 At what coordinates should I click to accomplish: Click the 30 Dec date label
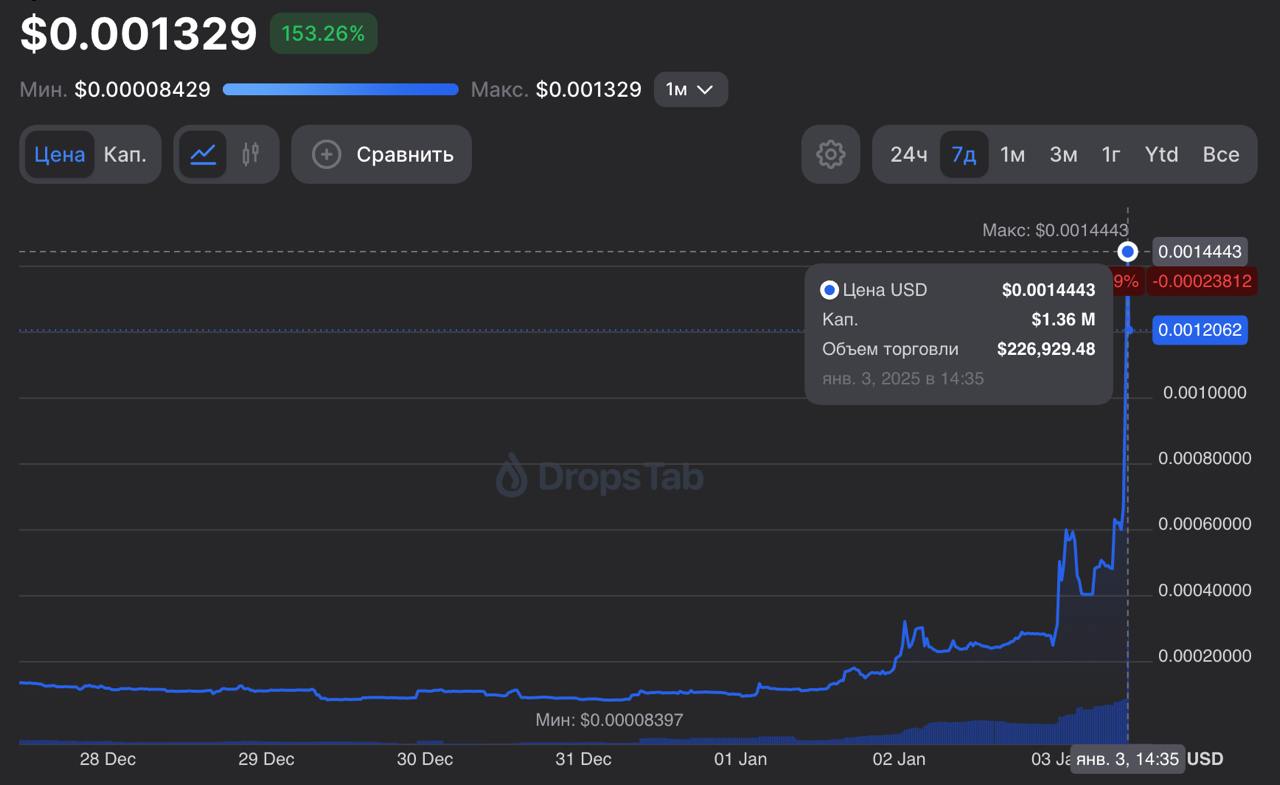pyautogui.click(x=425, y=759)
